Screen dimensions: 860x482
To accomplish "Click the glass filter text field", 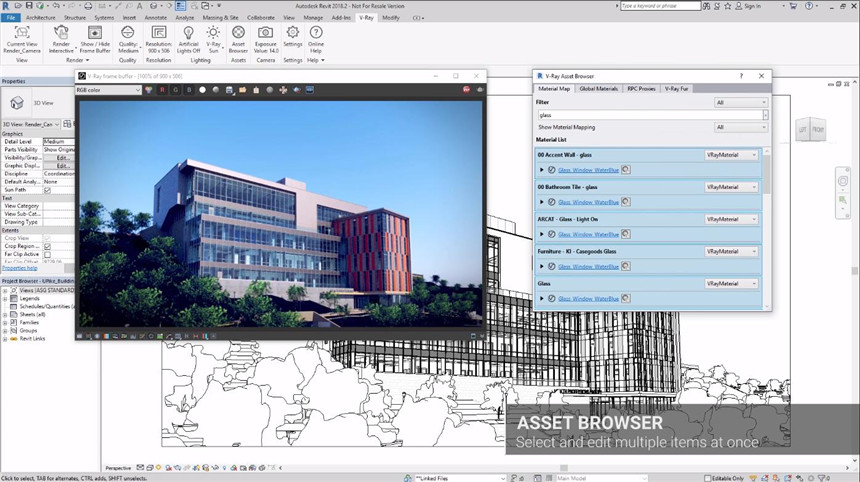I will point(648,115).
